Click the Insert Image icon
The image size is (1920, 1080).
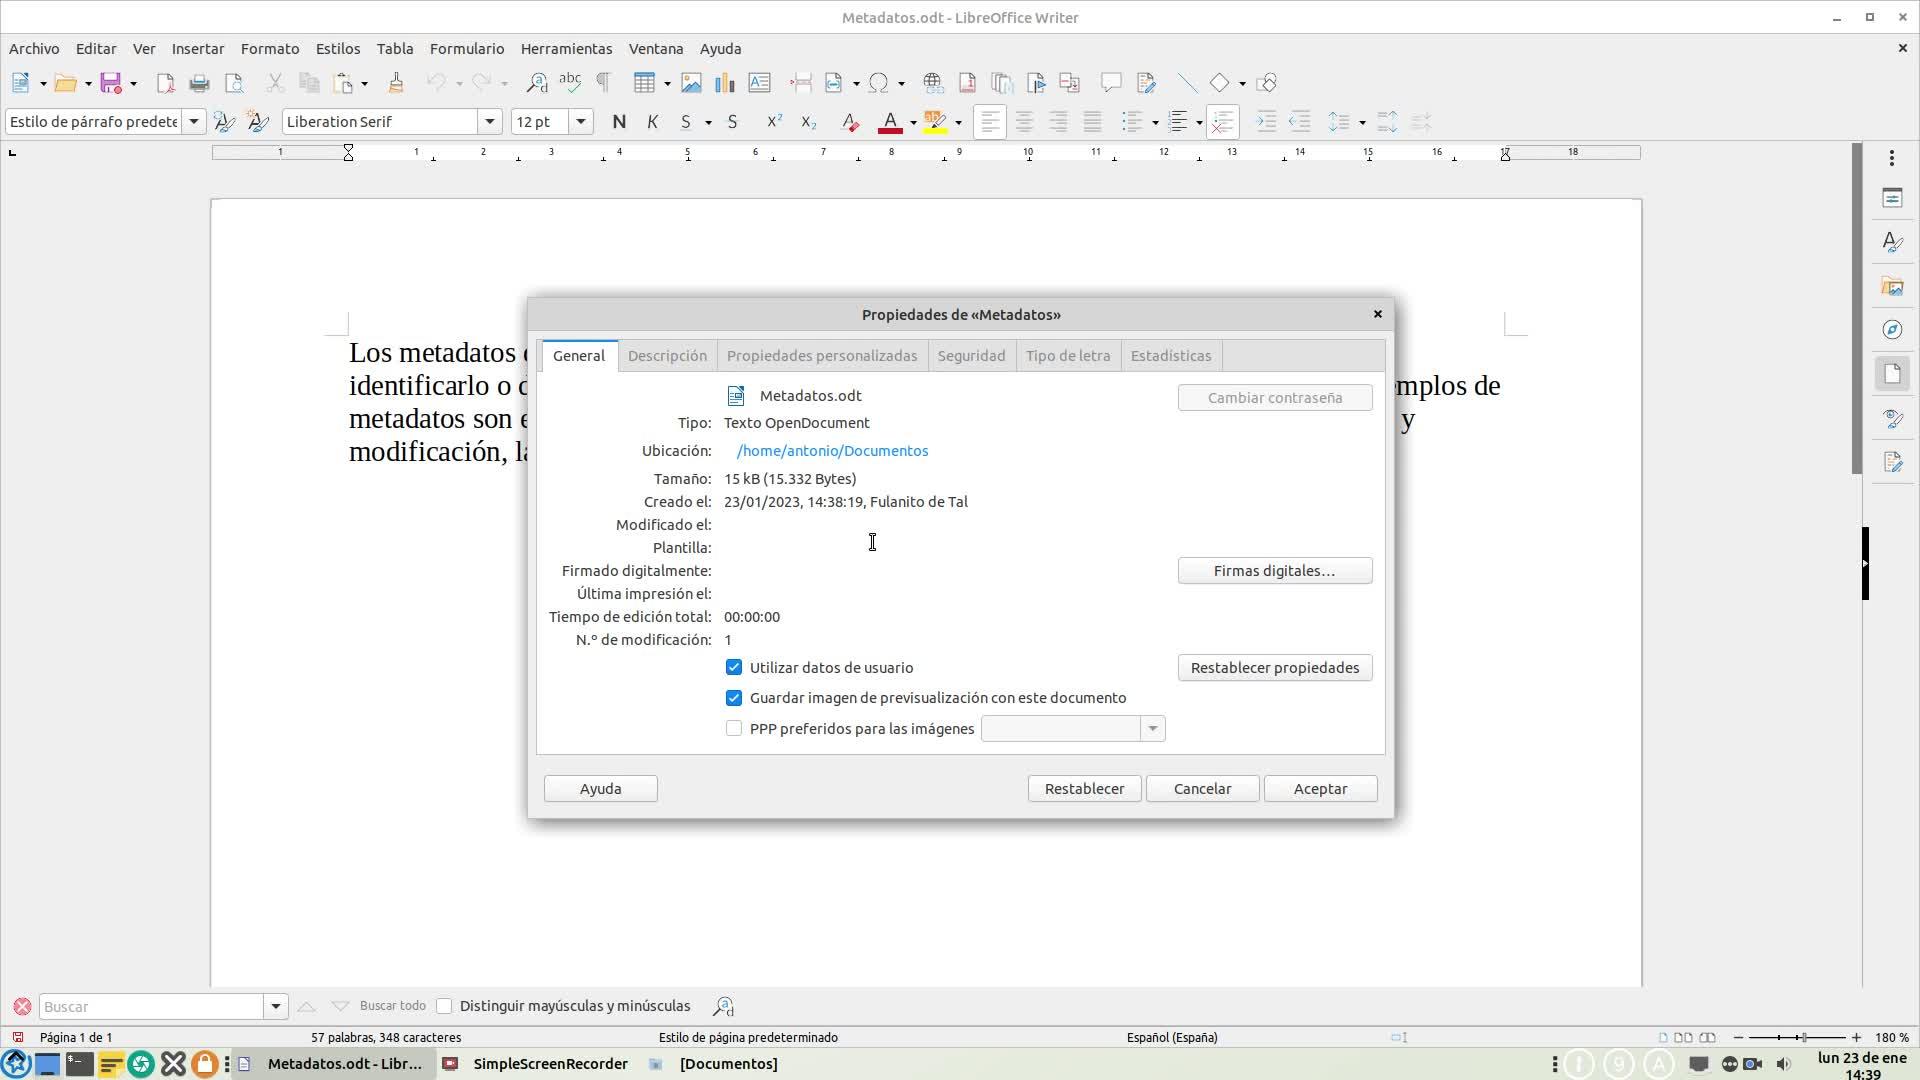click(690, 83)
